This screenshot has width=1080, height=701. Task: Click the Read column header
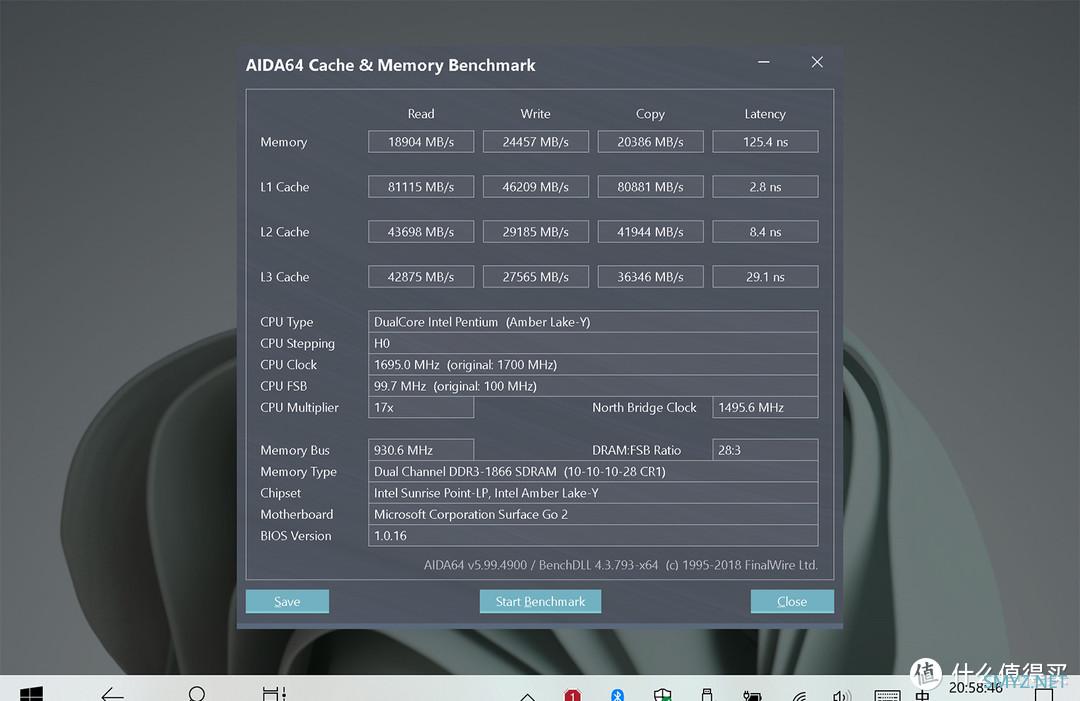(x=421, y=114)
